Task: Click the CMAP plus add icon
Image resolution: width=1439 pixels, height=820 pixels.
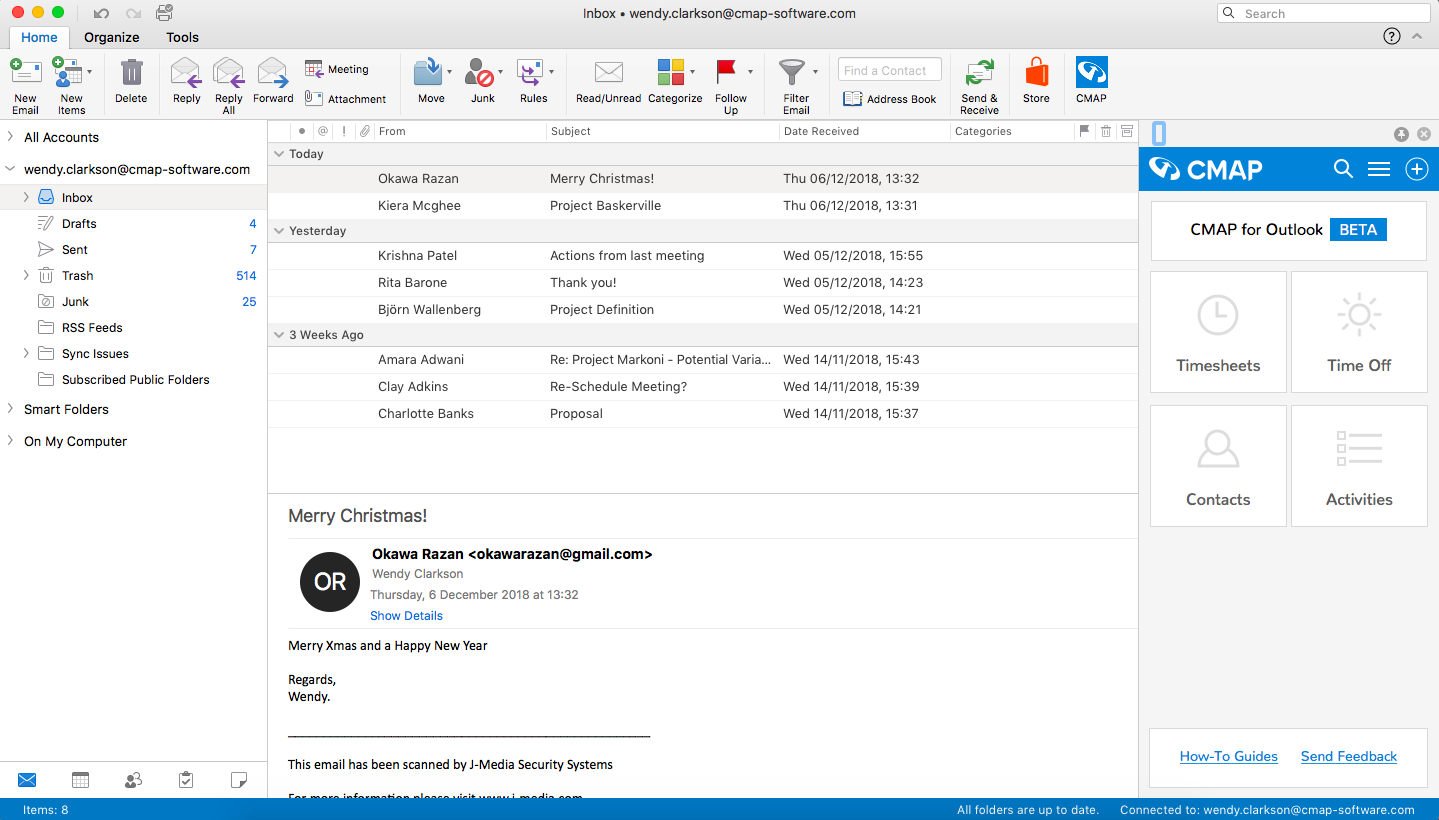Action: [1417, 169]
